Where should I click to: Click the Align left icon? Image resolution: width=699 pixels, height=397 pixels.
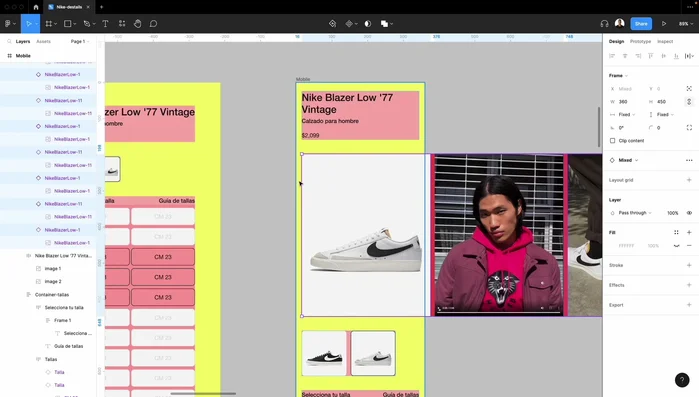[612, 56]
